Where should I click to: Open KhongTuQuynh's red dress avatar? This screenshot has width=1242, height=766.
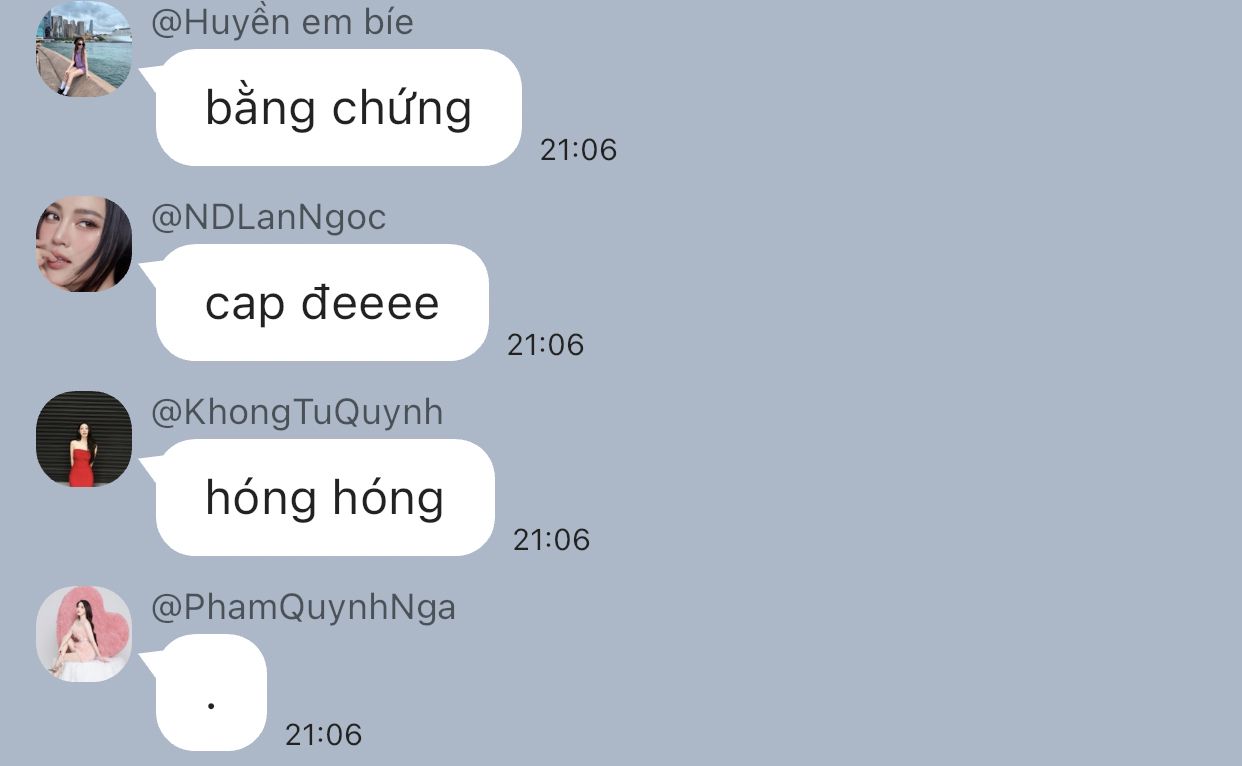(x=84, y=439)
